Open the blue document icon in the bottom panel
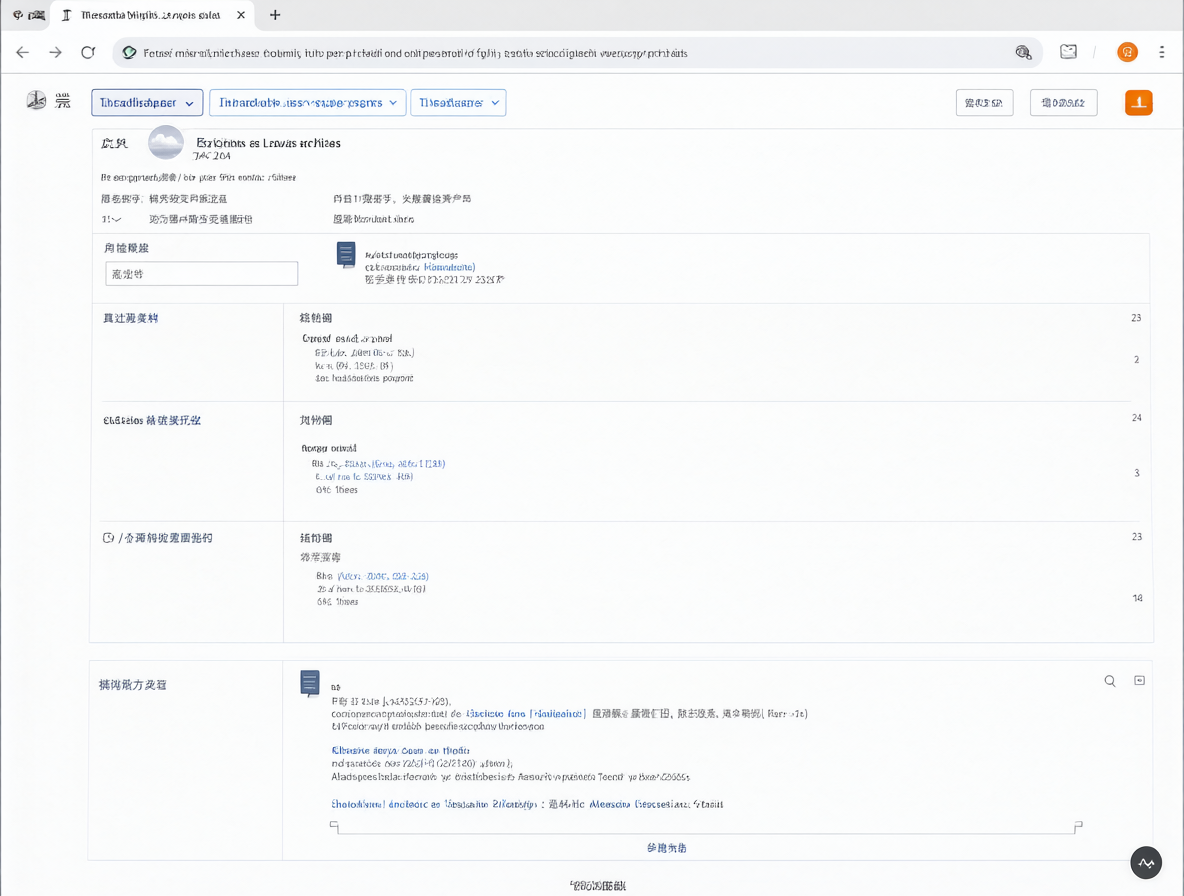Image resolution: width=1184 pixels, height=896 pixels. click(310, 684)
